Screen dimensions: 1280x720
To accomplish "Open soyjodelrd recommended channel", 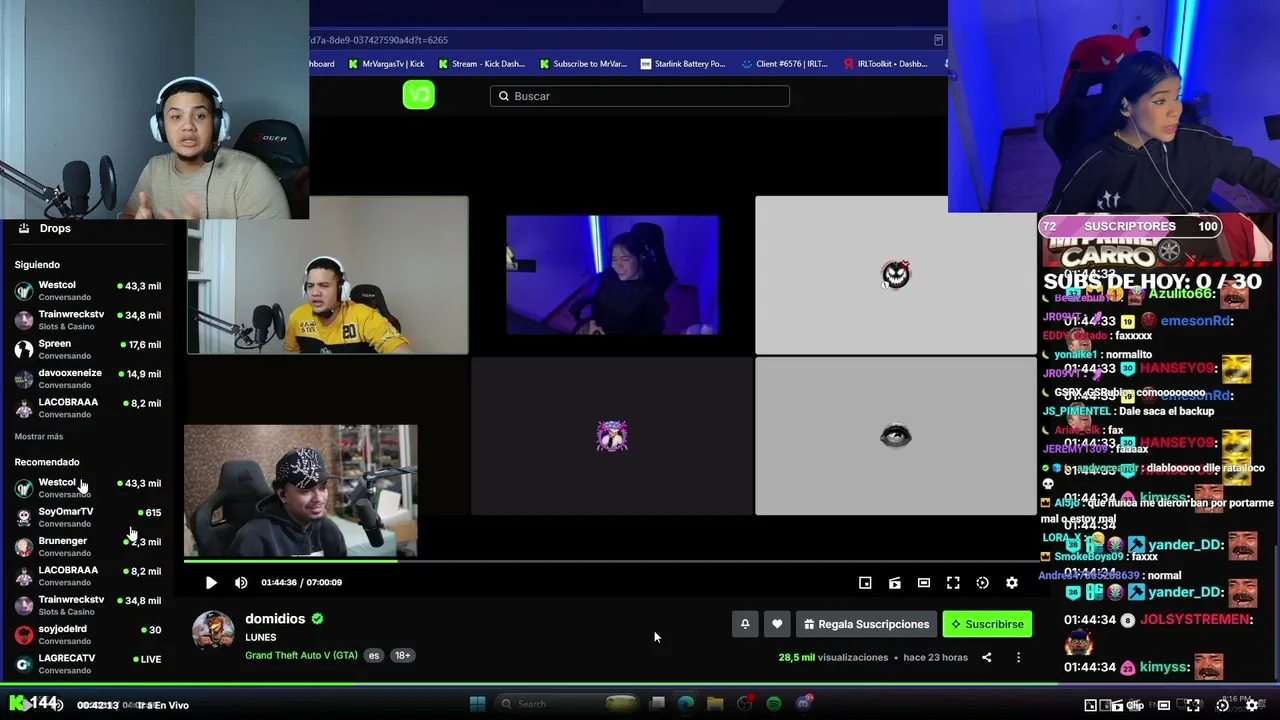I will (88, 634).
